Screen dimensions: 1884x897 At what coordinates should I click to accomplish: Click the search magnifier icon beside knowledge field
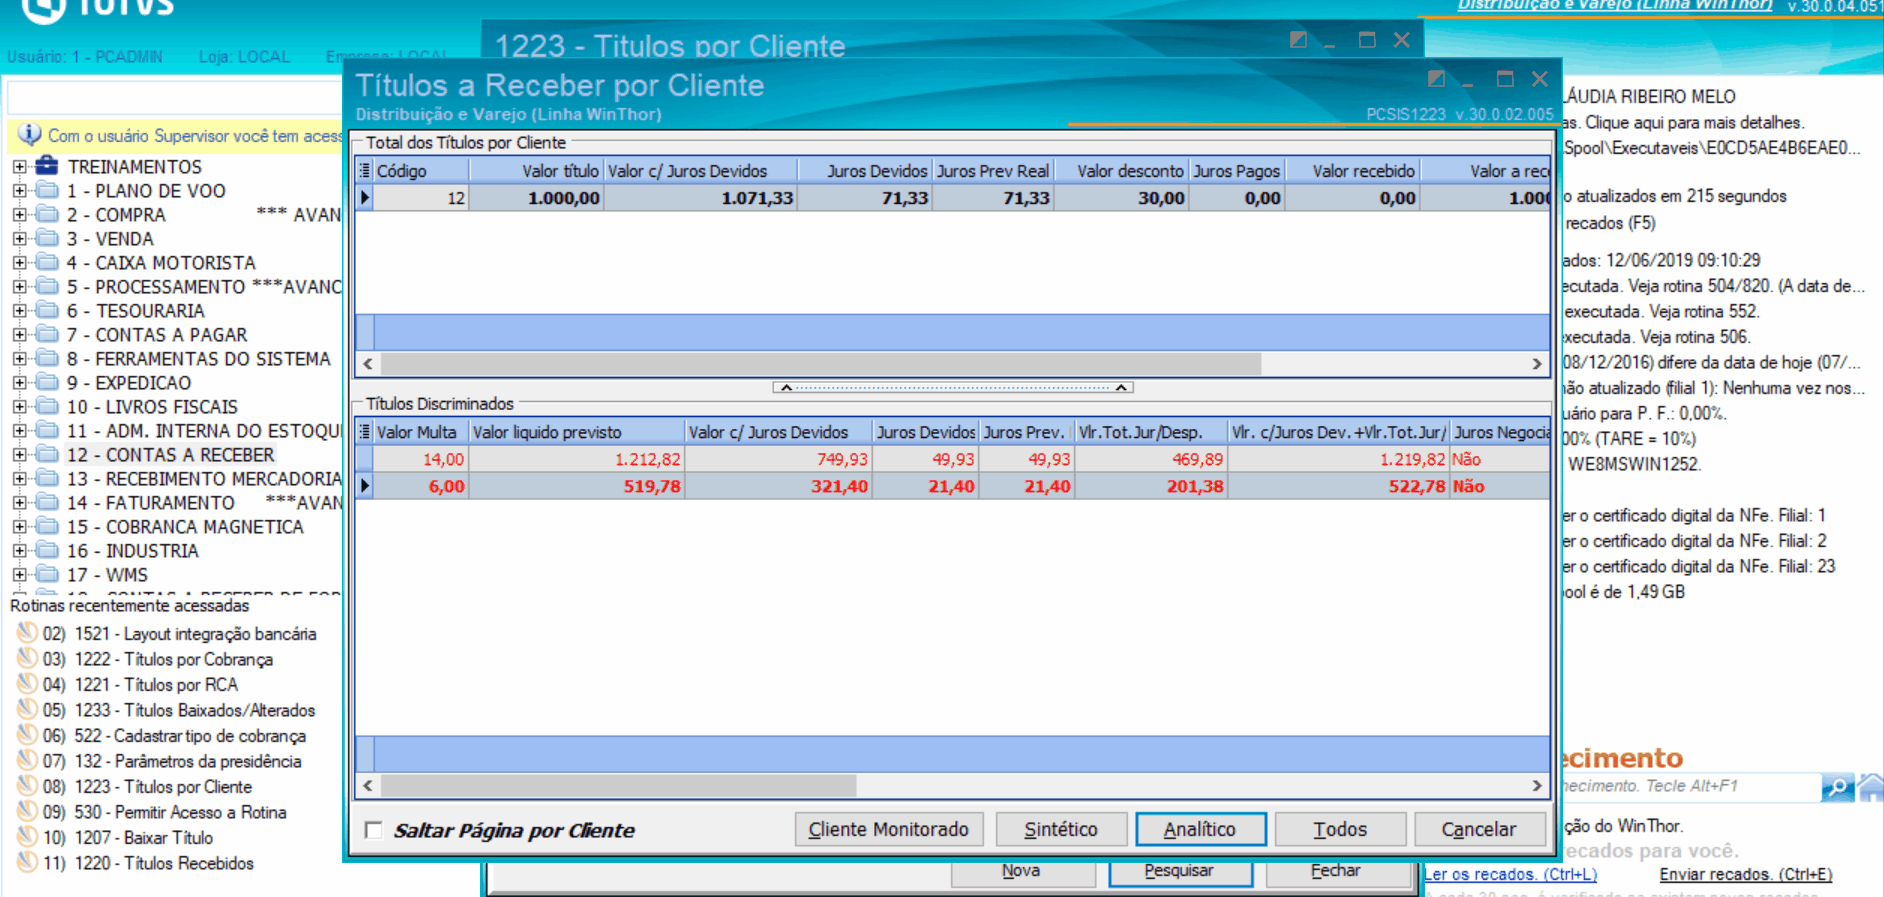coord(1838,787)
